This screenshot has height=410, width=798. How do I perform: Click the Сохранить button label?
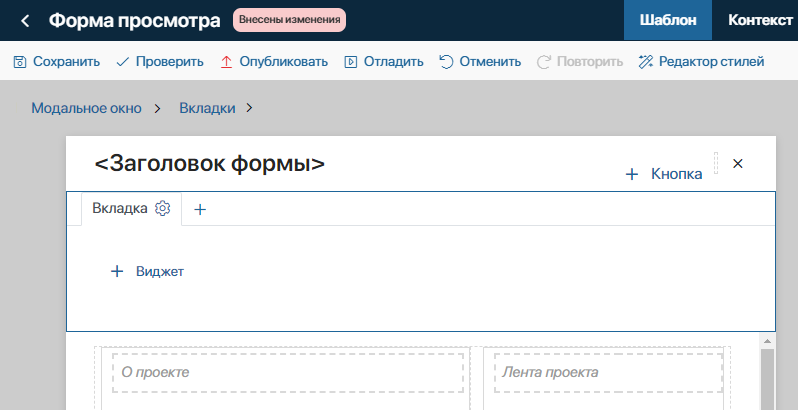pyautogui.click(x=66, y=62)
